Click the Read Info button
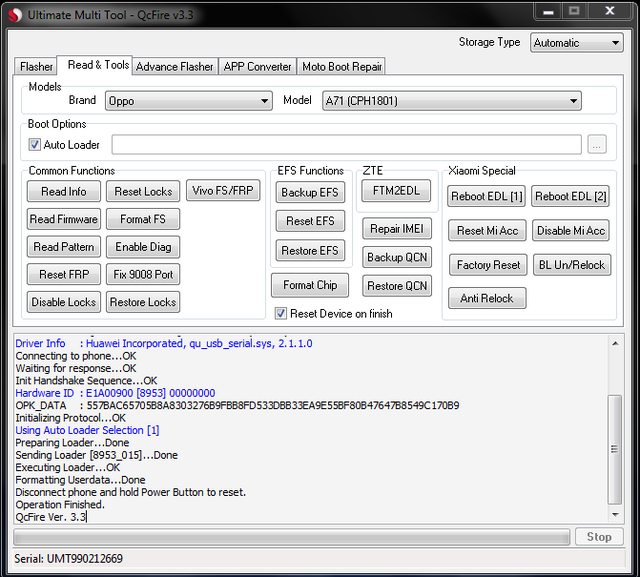Image resolution: width=640 pixels, height=577 pixels. coord(64,191)
